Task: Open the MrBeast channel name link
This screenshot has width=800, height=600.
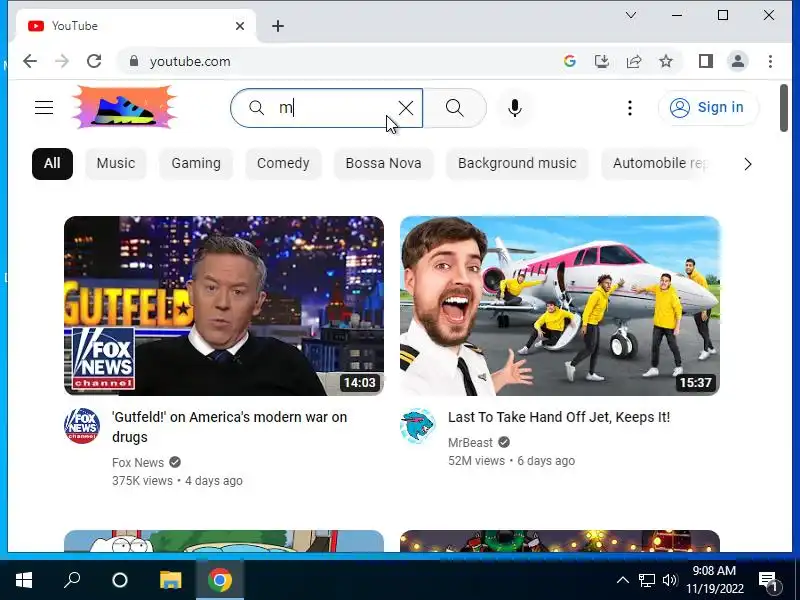Action: 470,442
